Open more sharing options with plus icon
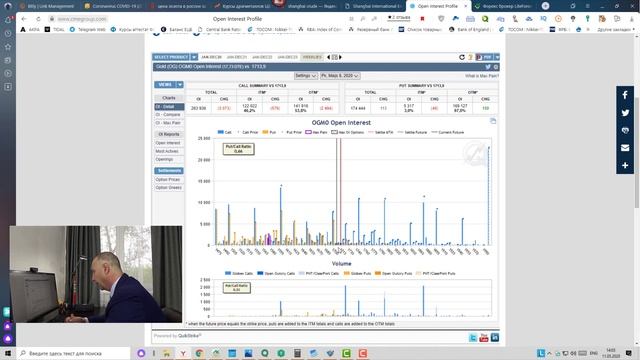 (625, 165)
